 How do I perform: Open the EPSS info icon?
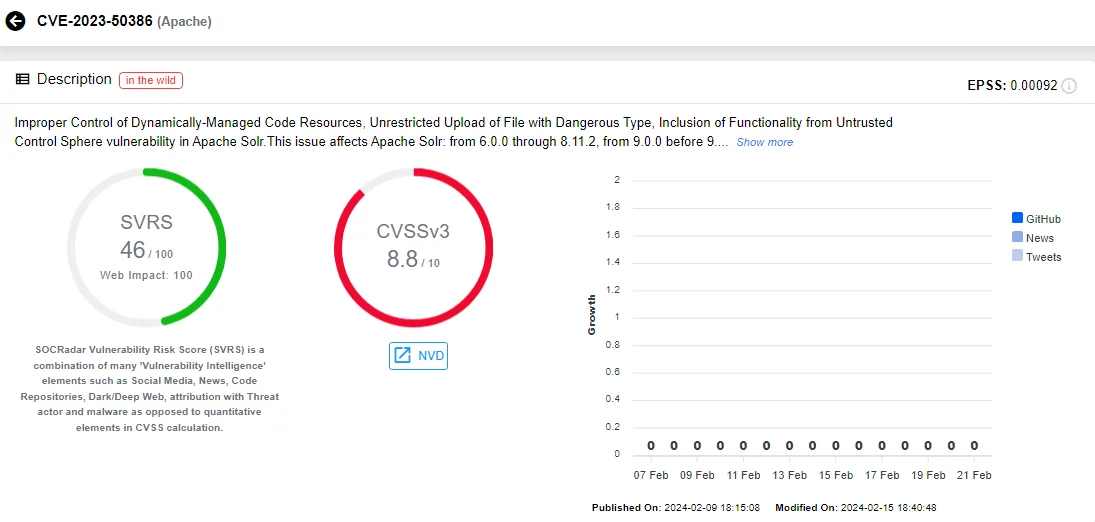click(1068, 86)
